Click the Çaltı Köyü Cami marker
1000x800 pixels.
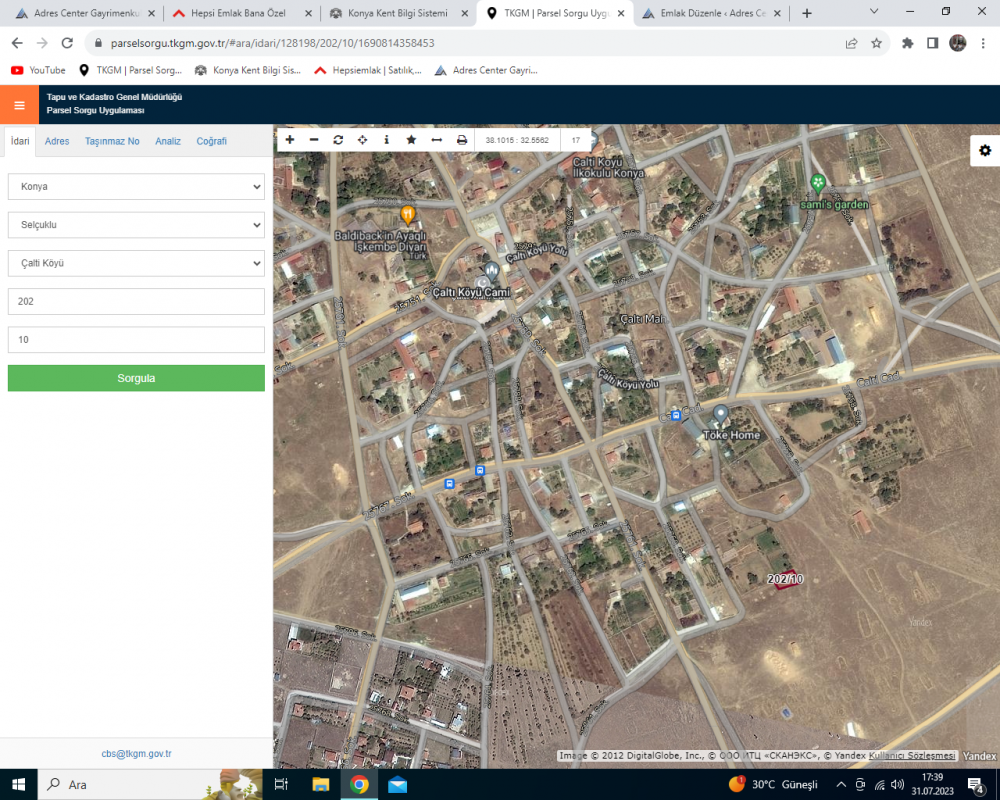(491, 272)
